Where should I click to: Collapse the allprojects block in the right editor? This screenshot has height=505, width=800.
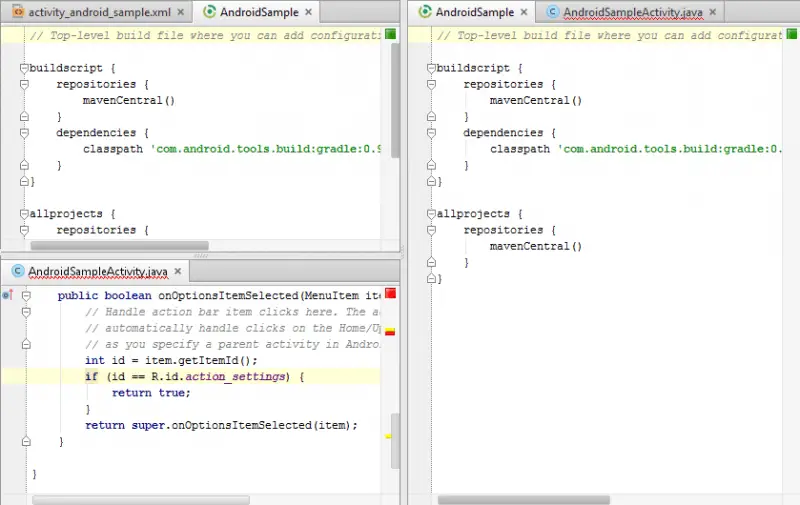tap(432, 214)
